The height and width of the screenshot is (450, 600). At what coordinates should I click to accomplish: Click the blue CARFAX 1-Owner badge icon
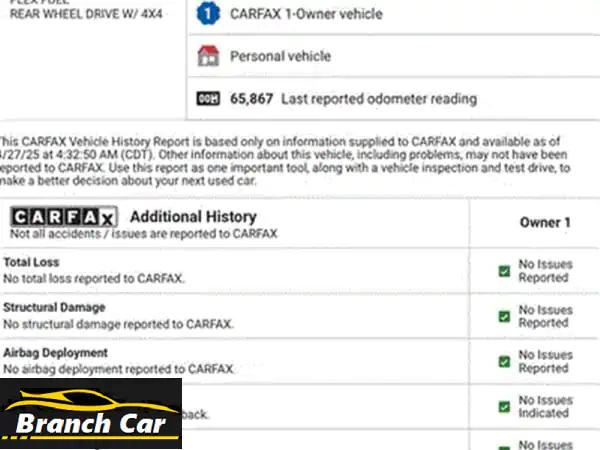[x=208, y=14]
